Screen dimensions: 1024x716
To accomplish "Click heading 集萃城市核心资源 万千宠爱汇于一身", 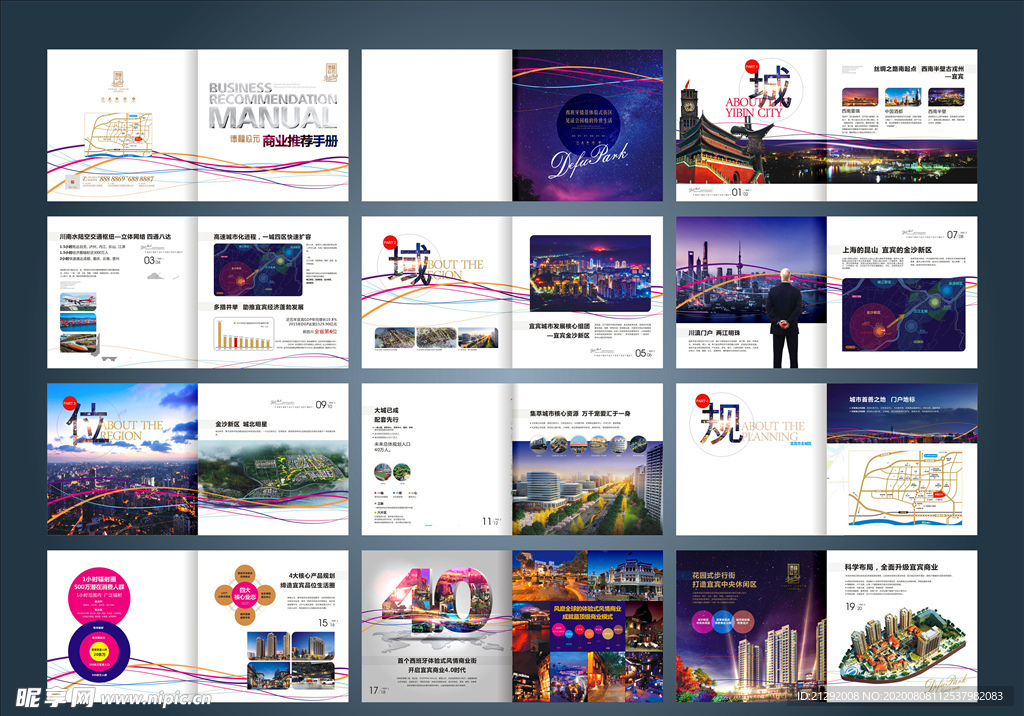I will [x=580, y=413].
